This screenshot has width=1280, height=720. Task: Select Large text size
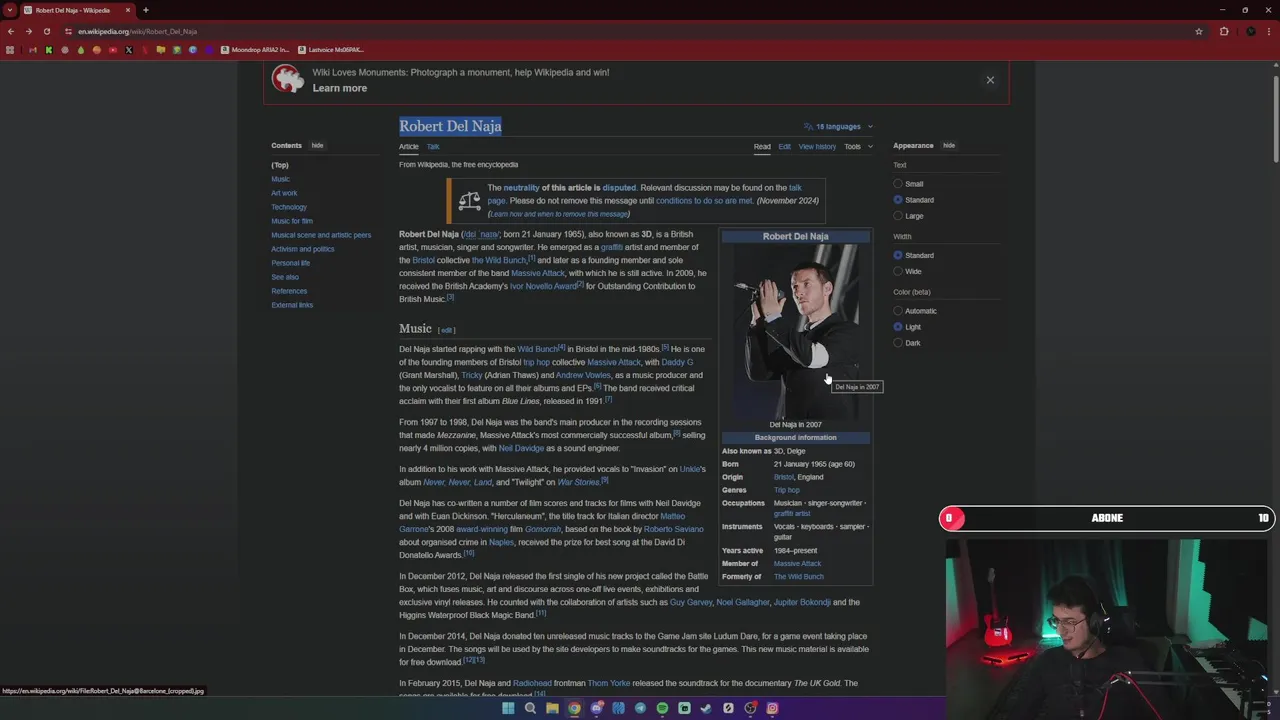pyautogui.click(x=898, y=216)
